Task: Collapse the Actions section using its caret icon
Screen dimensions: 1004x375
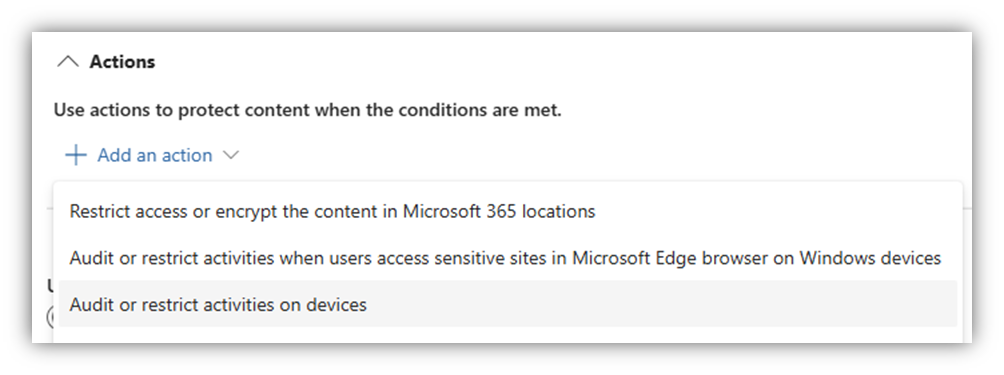Action: (x=68, y=62)
